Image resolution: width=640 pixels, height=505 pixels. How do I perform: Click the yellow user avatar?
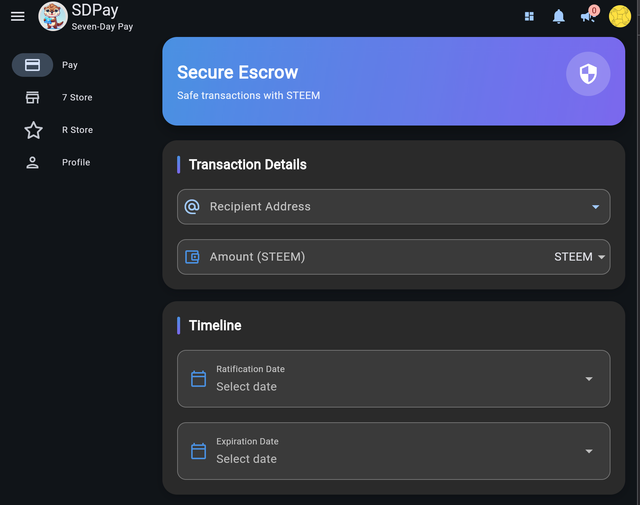[619, 16]
